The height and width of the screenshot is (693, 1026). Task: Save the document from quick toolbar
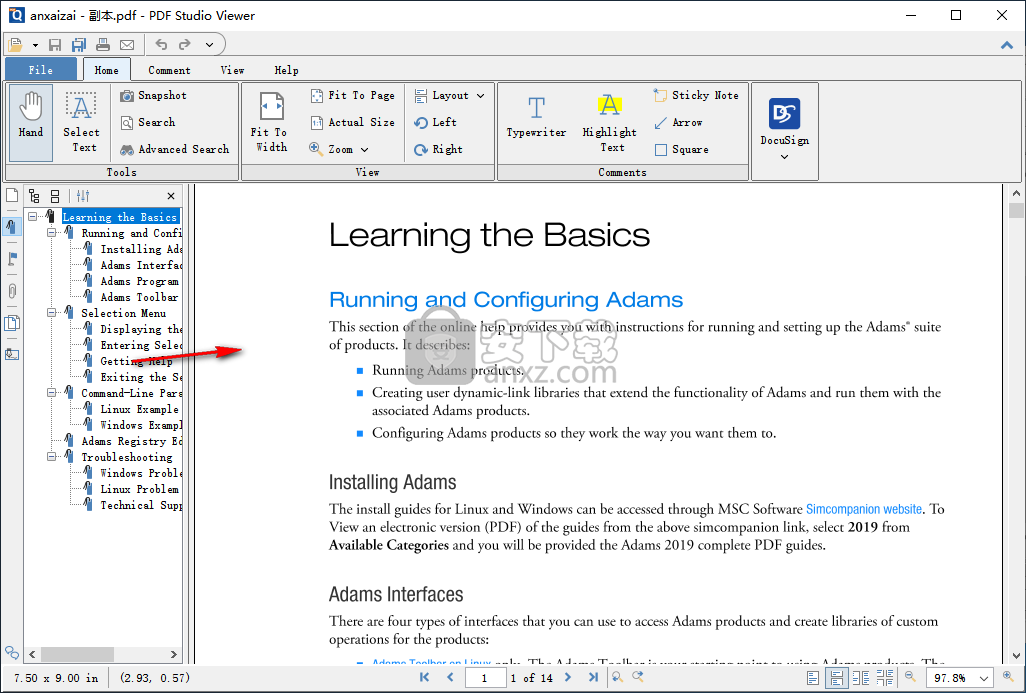[x=55, y=44]
